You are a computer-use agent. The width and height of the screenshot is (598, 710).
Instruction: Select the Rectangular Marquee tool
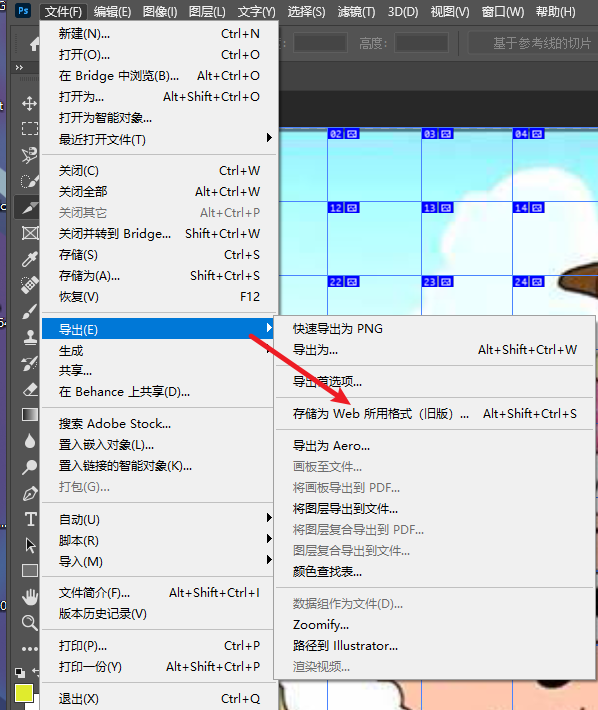(x=29, y=129)
